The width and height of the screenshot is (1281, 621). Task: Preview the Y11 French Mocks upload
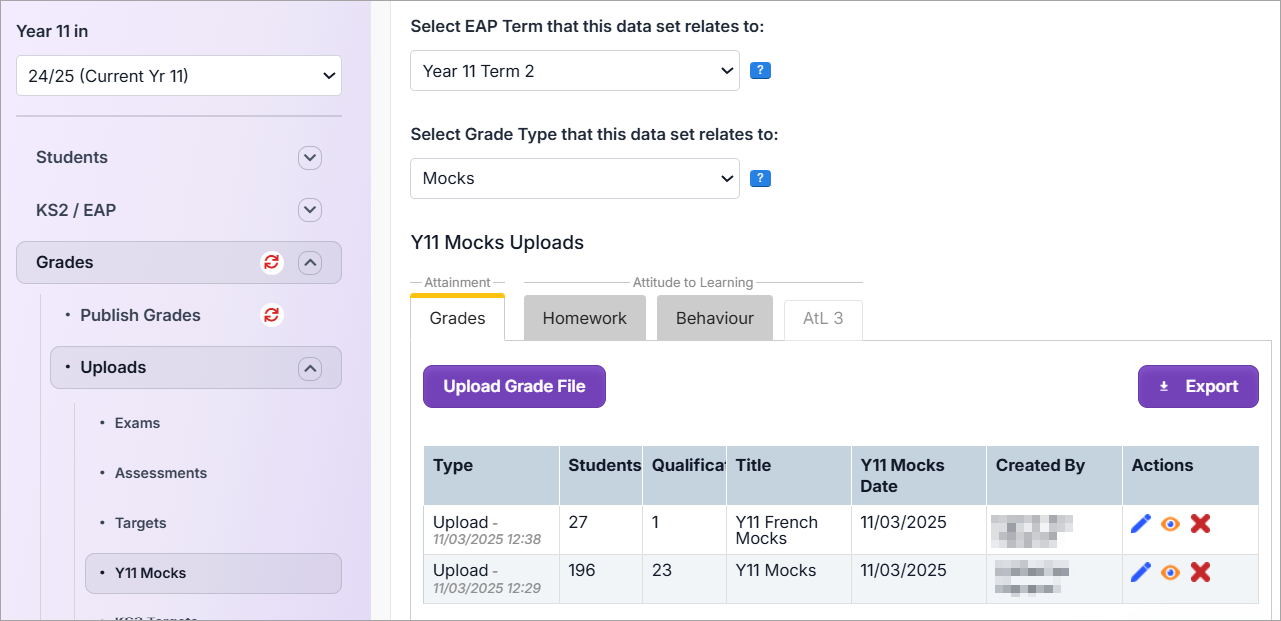point(1170,523)
